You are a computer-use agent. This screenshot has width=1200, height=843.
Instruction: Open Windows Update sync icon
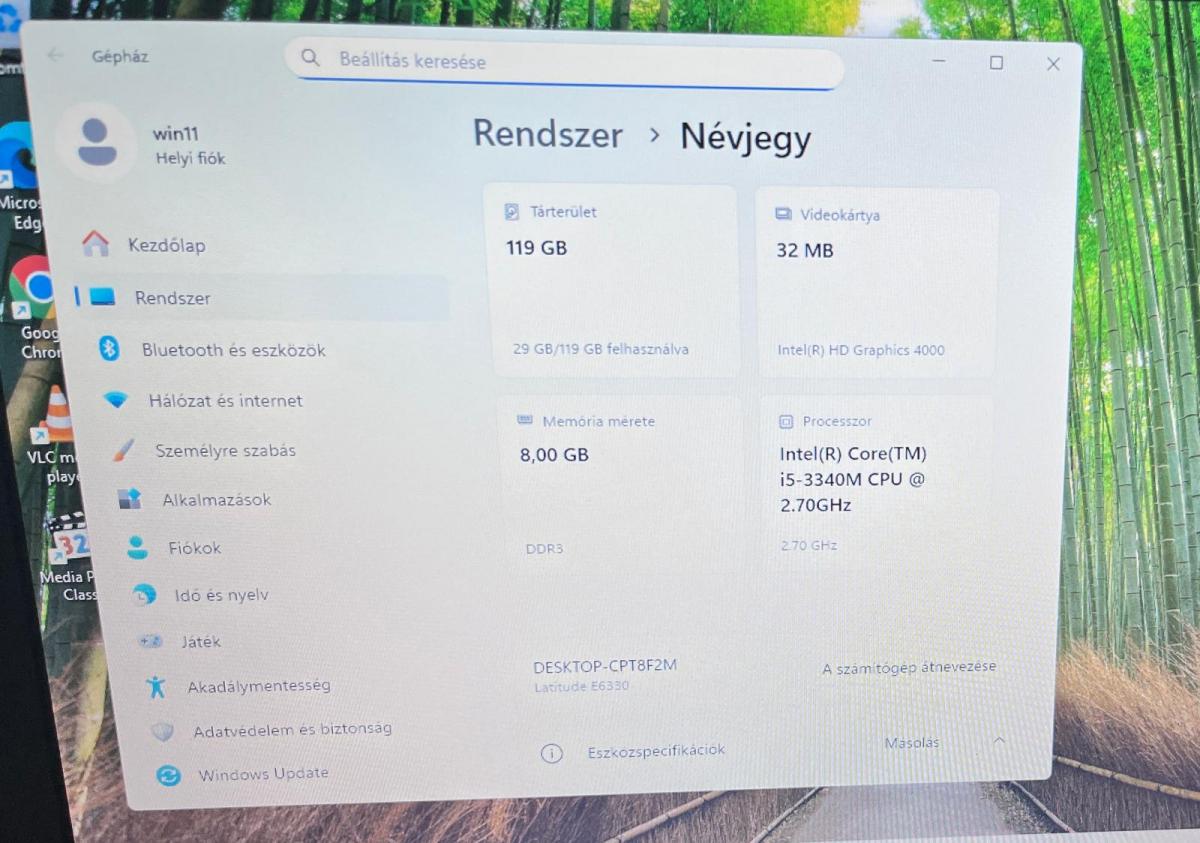pyautogui.click(x=168, y=774)
